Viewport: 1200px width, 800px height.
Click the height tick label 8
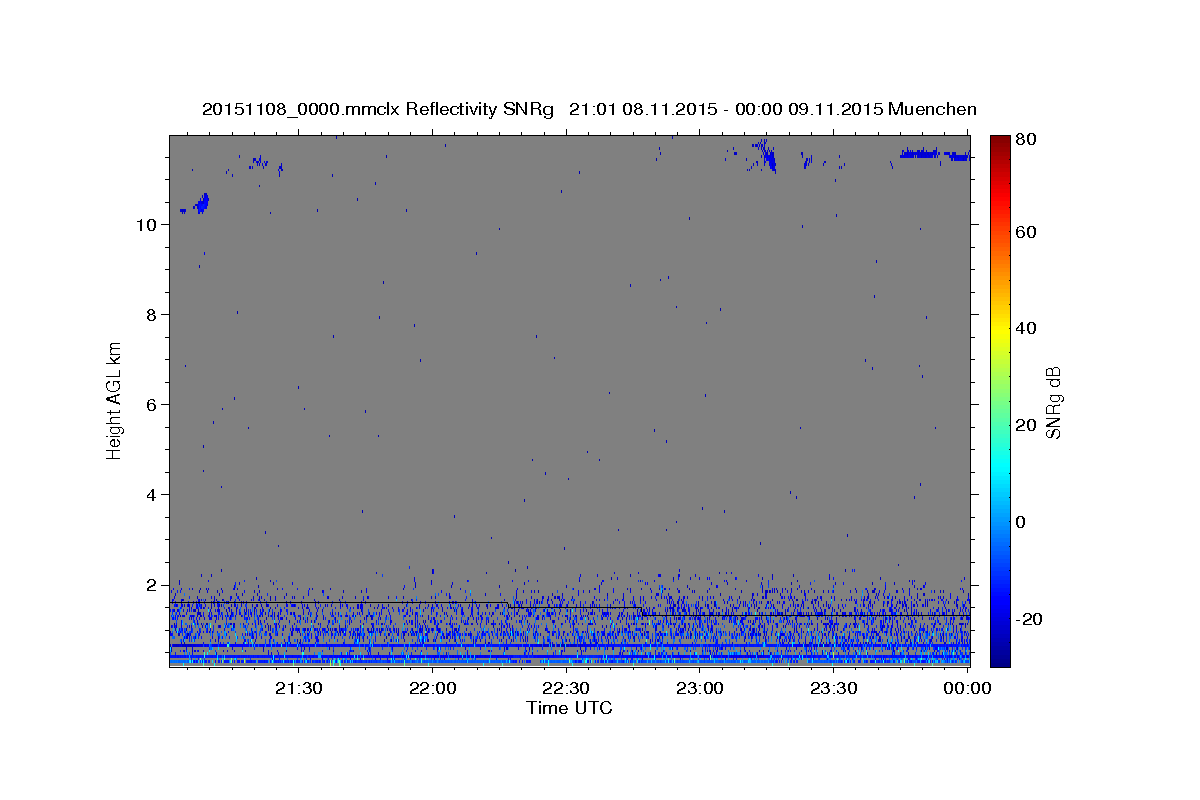tap(151, 315)
